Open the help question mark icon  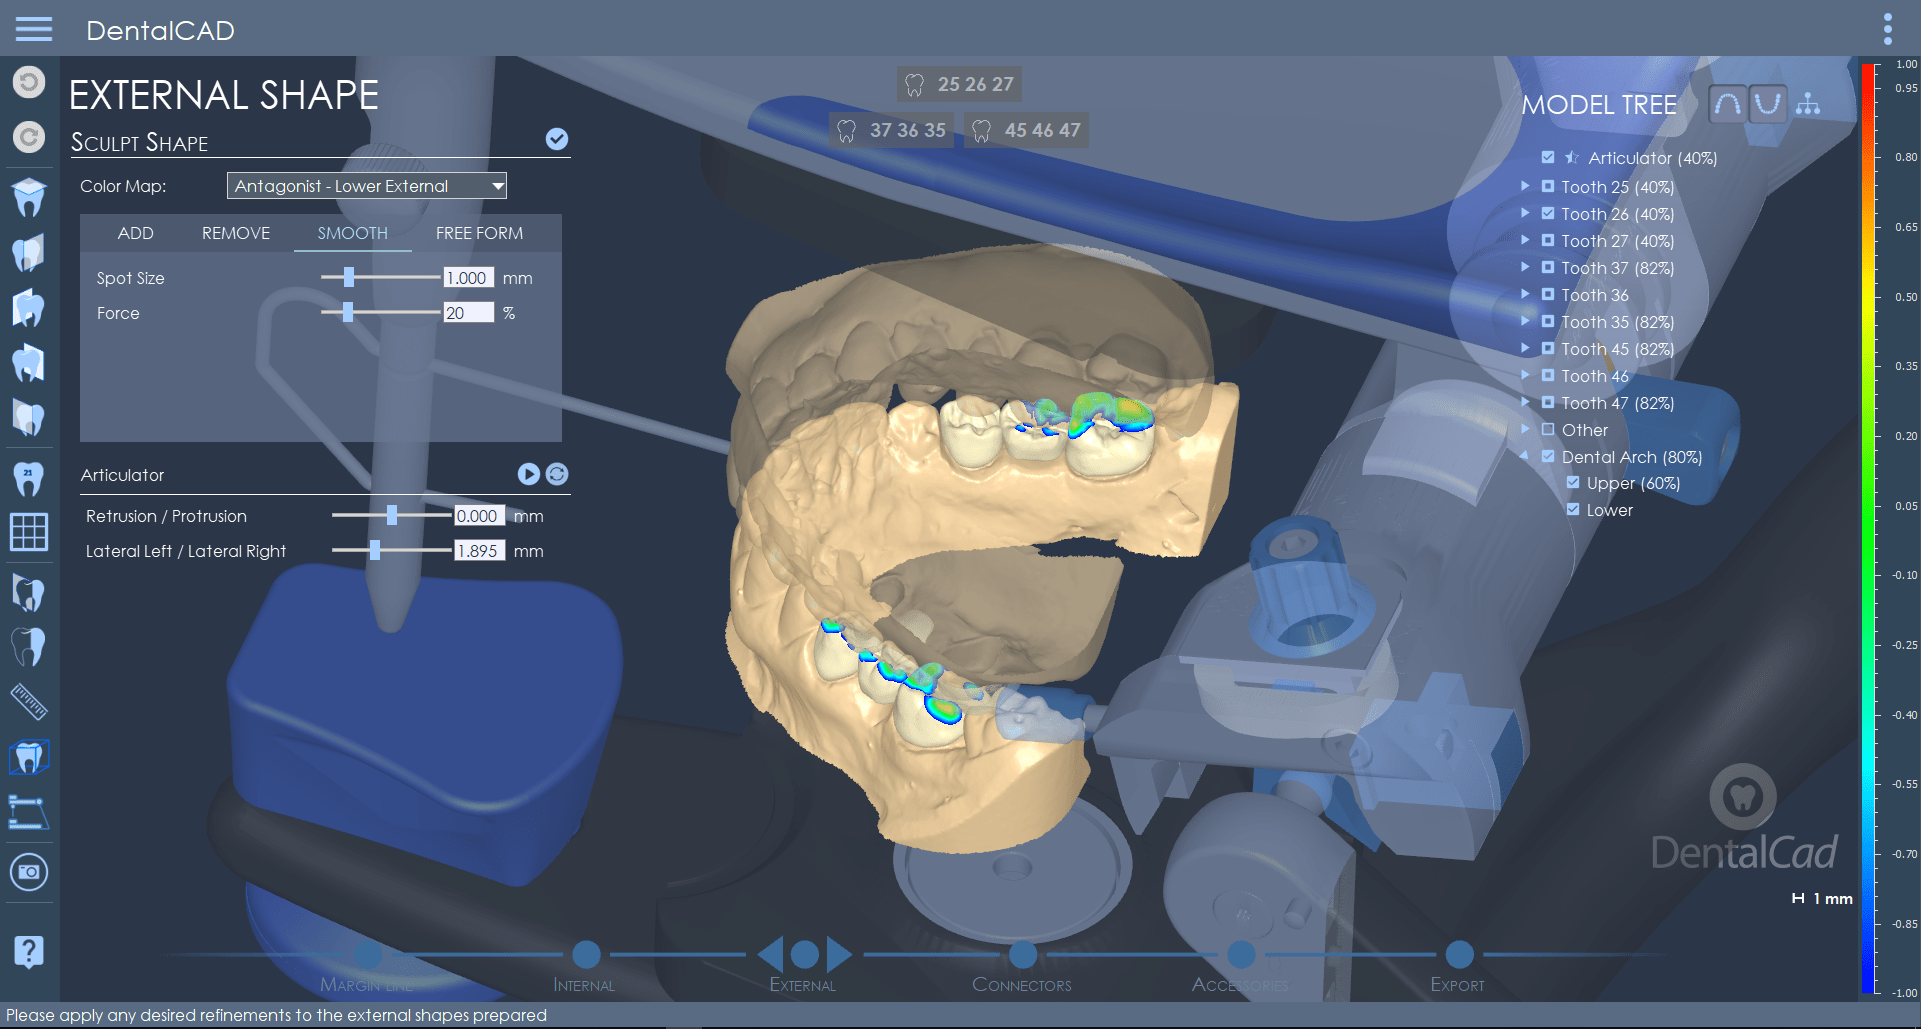click(x=29, y=951)
